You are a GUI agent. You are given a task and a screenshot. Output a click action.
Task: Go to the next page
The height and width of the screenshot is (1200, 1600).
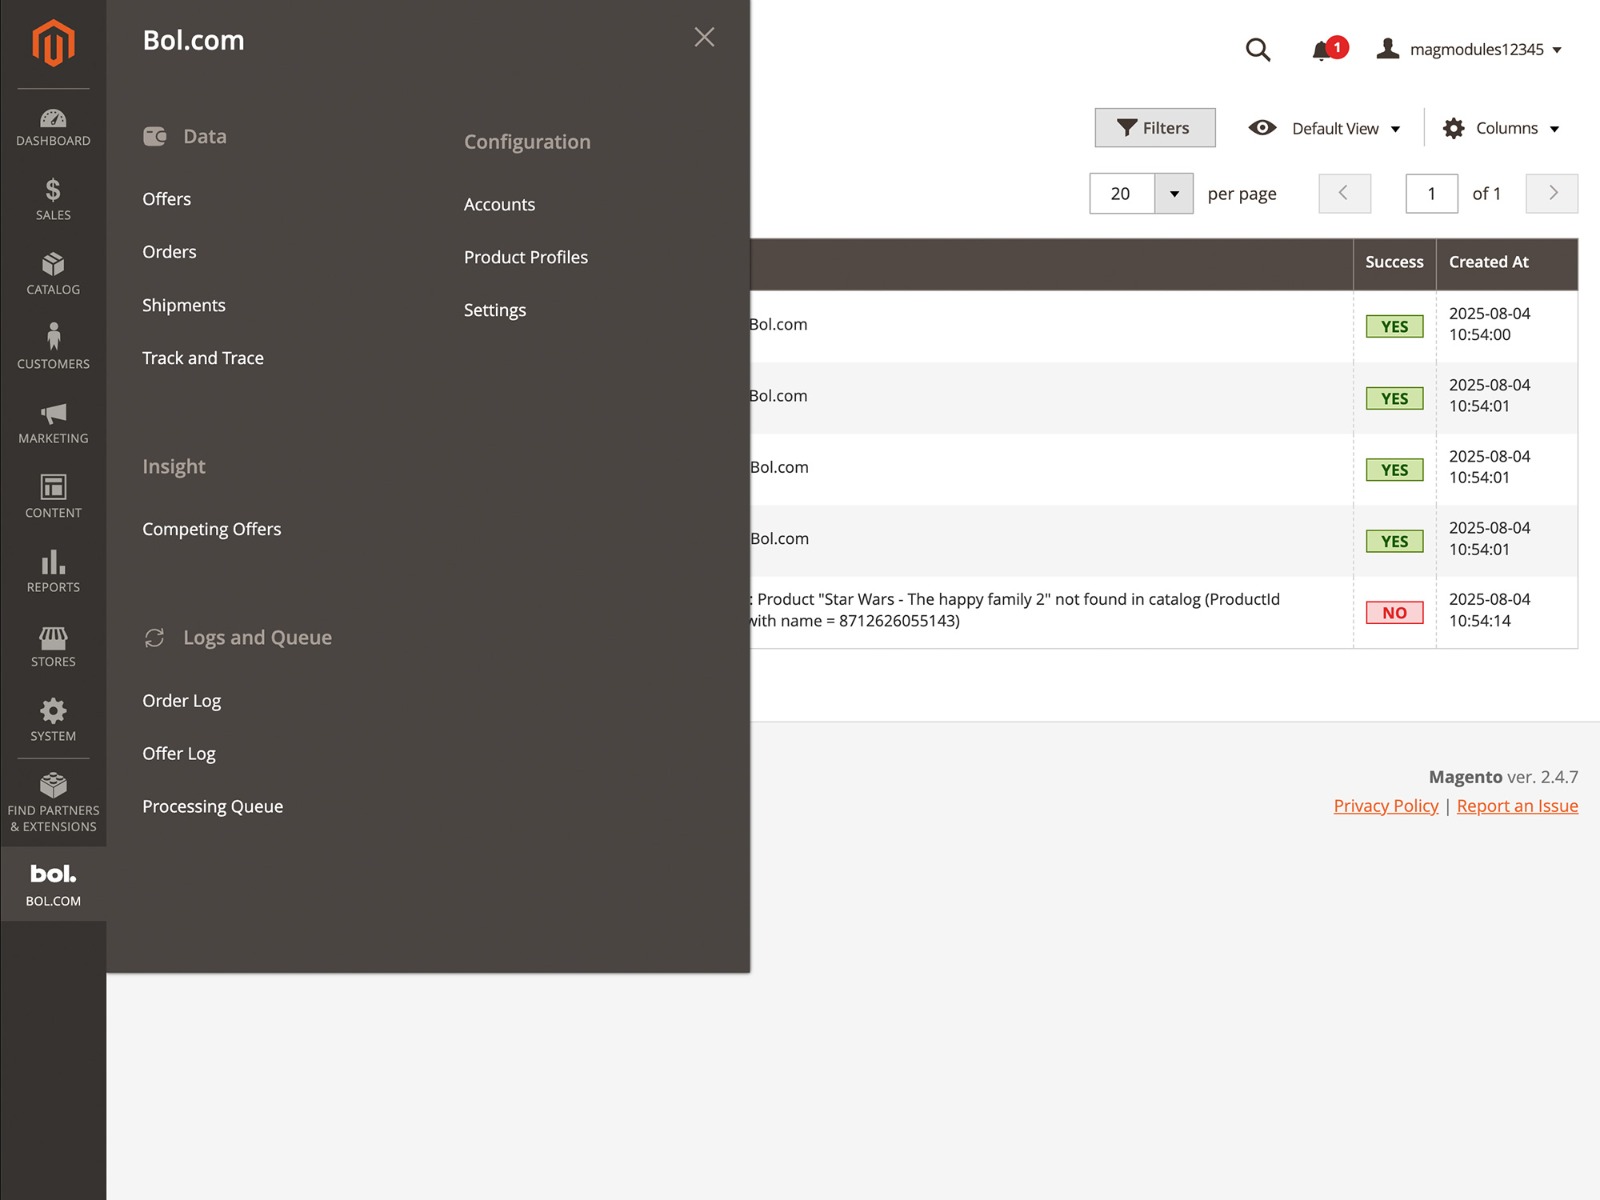click(x=1552, y=193)
